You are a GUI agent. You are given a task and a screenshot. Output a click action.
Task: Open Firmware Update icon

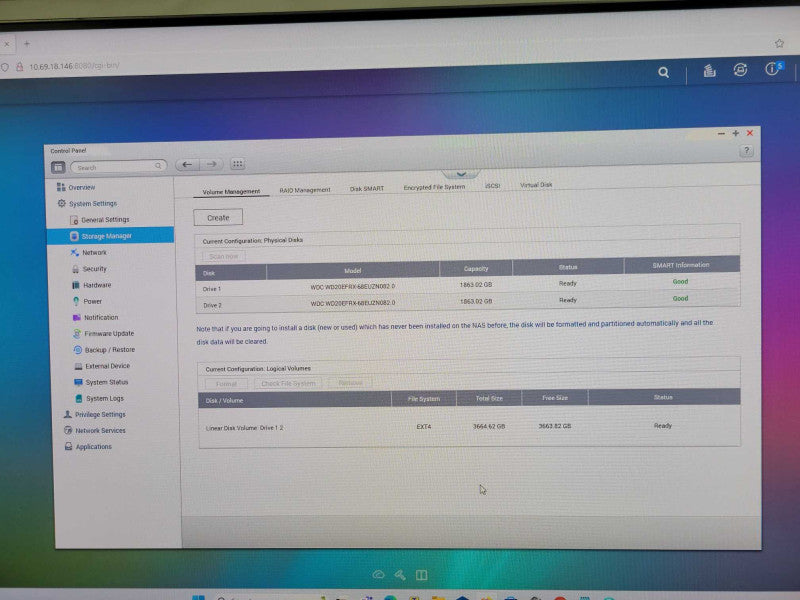[x=77, y=334]
